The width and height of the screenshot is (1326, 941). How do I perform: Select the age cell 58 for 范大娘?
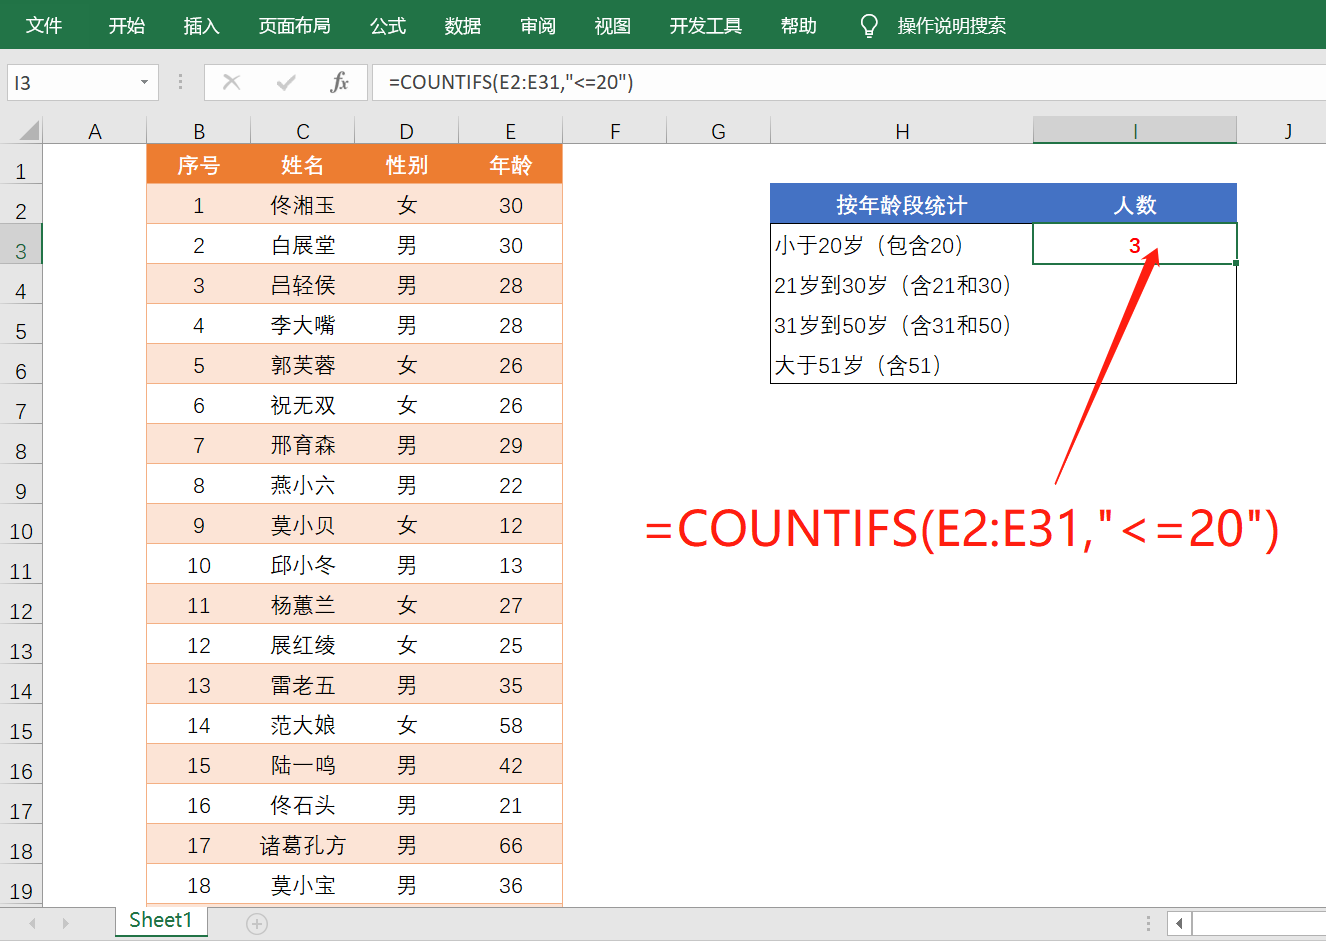point(511,725)
